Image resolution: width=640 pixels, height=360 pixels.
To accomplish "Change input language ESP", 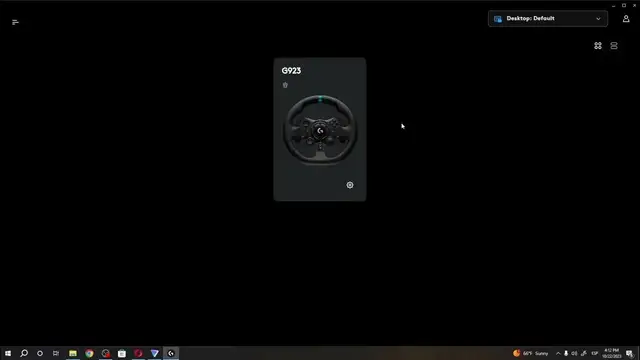I will 595,353.
